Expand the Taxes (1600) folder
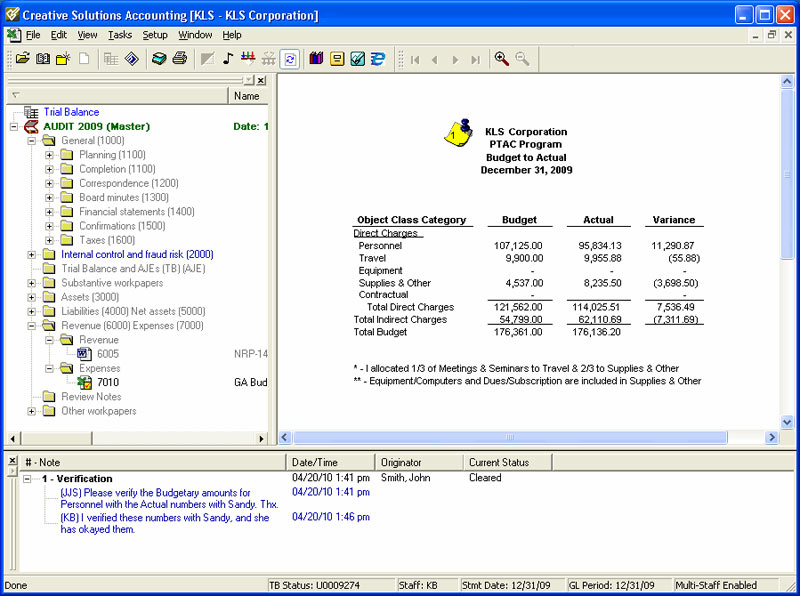 [49, 240]
